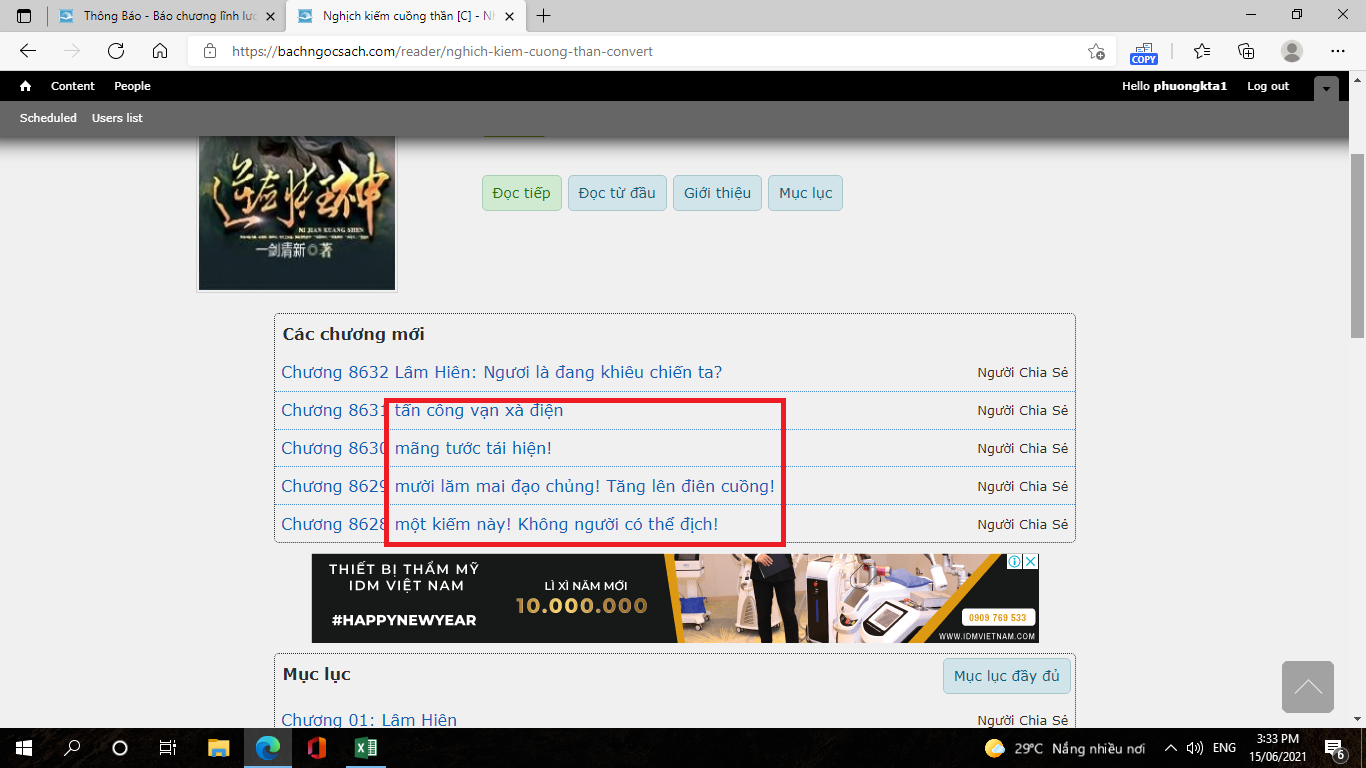1366x768 pixels.
Task: Click the COPY extension icon
Action: coord(1143,52)
